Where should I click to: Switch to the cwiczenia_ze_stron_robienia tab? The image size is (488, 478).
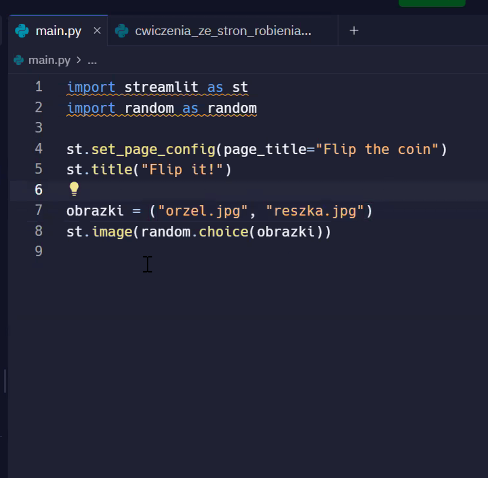pyautogui.click(x=223, y=31)
